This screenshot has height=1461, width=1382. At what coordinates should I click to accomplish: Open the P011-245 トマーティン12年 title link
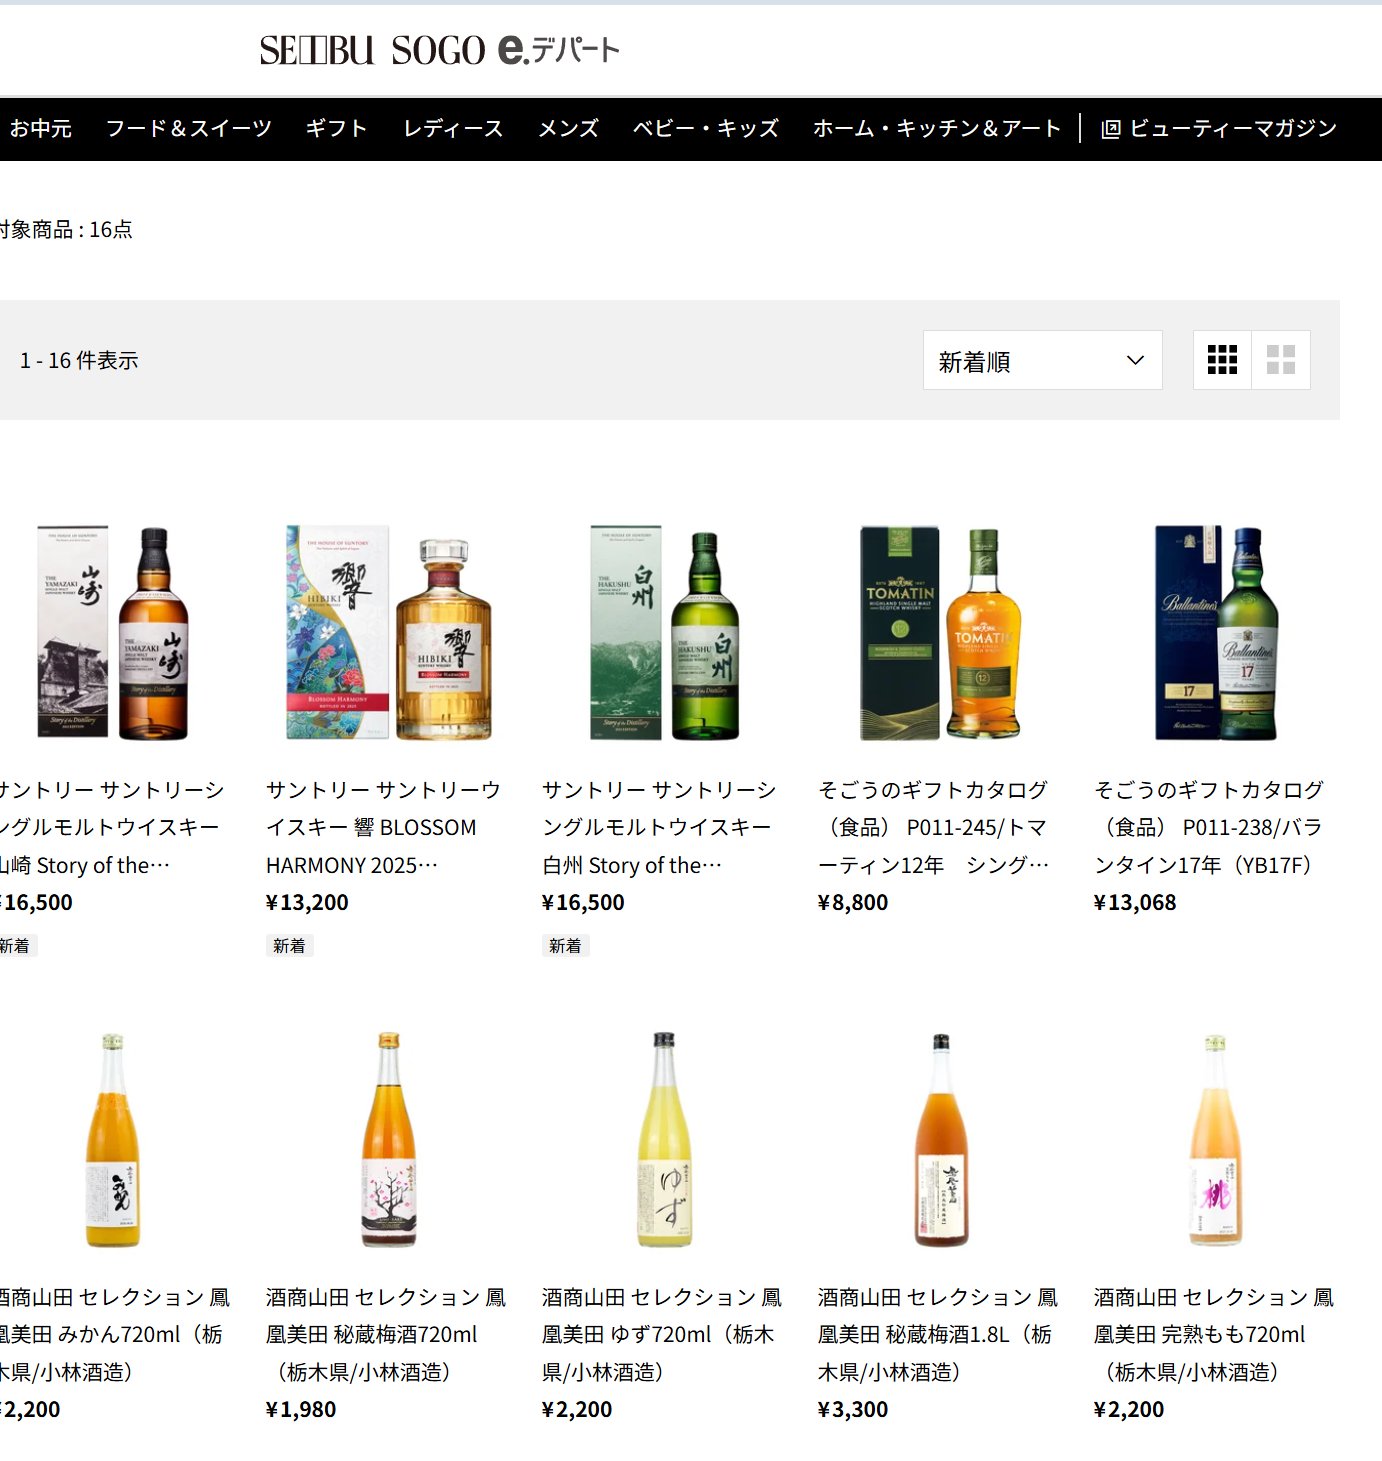tap(934, 827)
